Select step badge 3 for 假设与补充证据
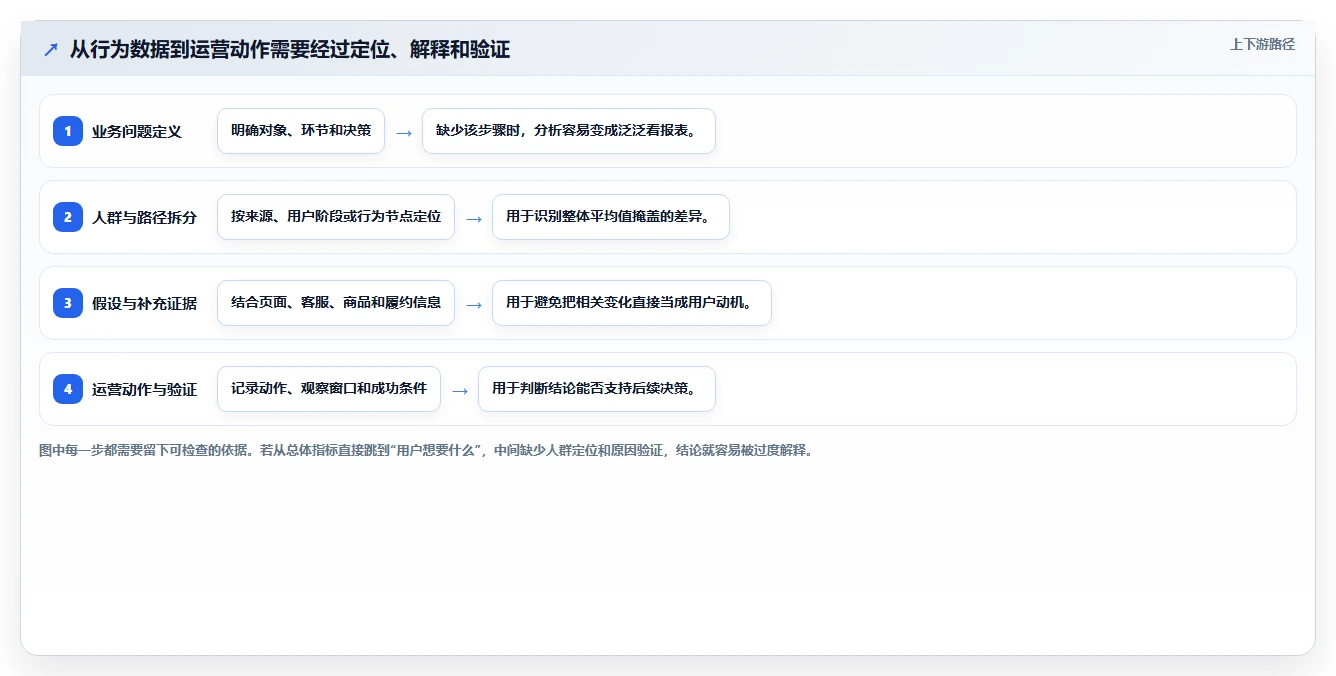This screenshot has width=1336, height=676. 68,303
